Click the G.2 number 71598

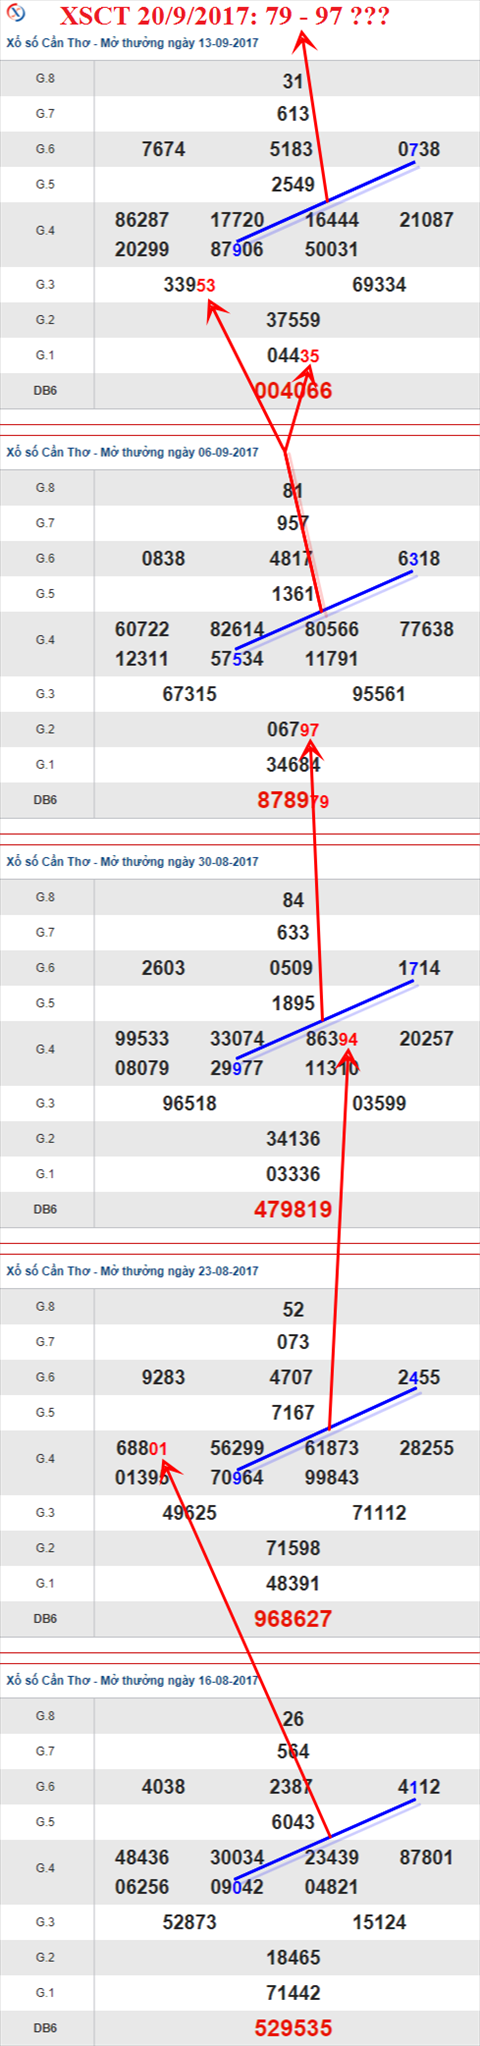tap(293, 1548)
